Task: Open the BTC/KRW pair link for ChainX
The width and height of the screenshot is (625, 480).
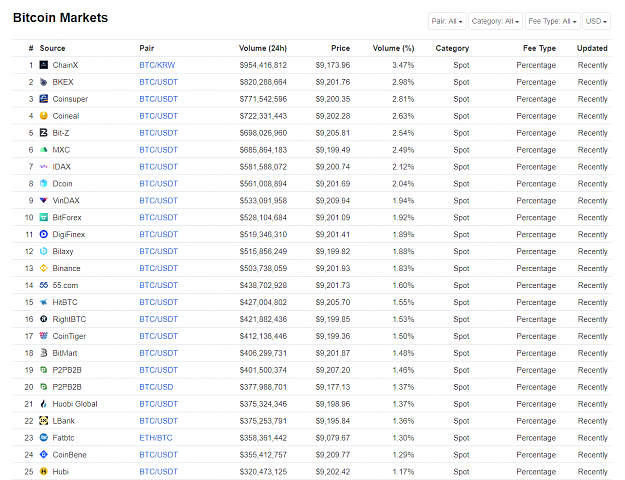Action: pyautogui.click(x=157, y=65)
